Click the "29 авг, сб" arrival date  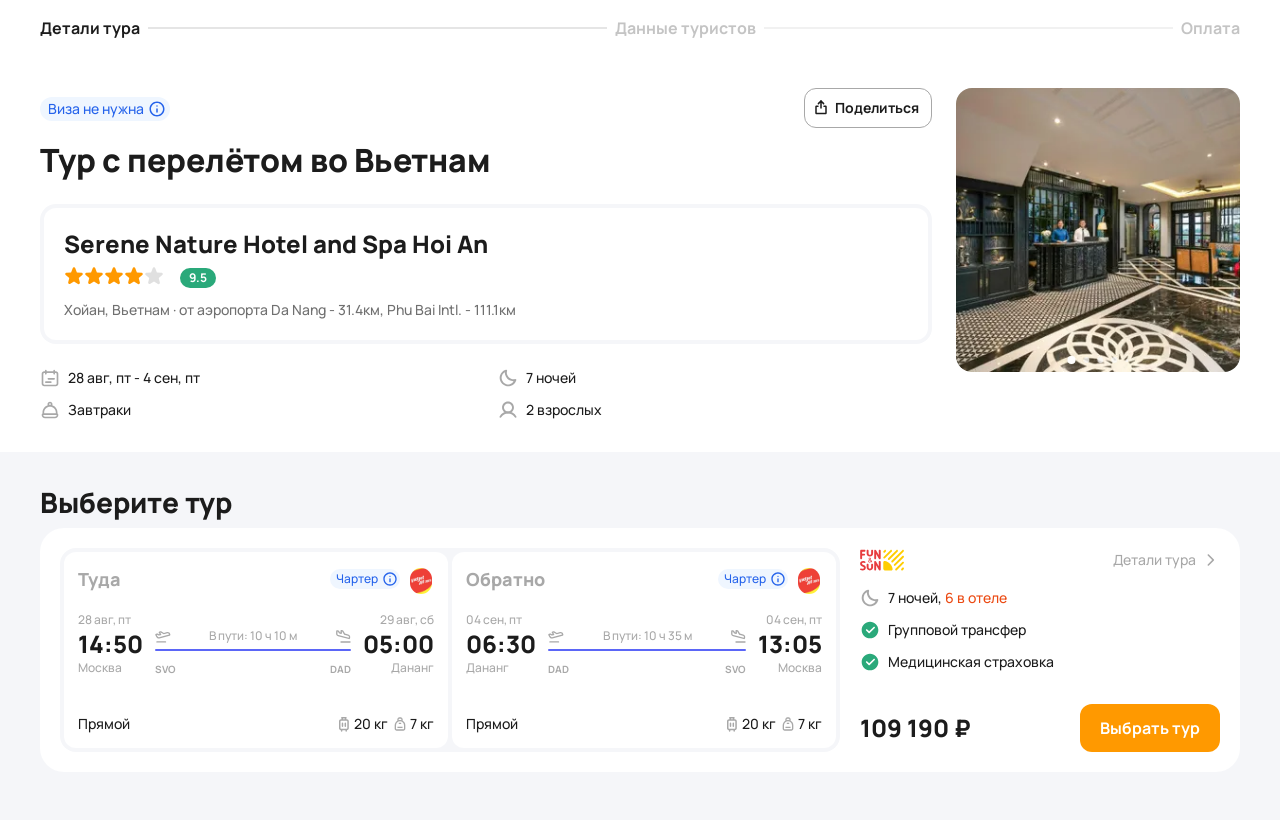(407, 620)
